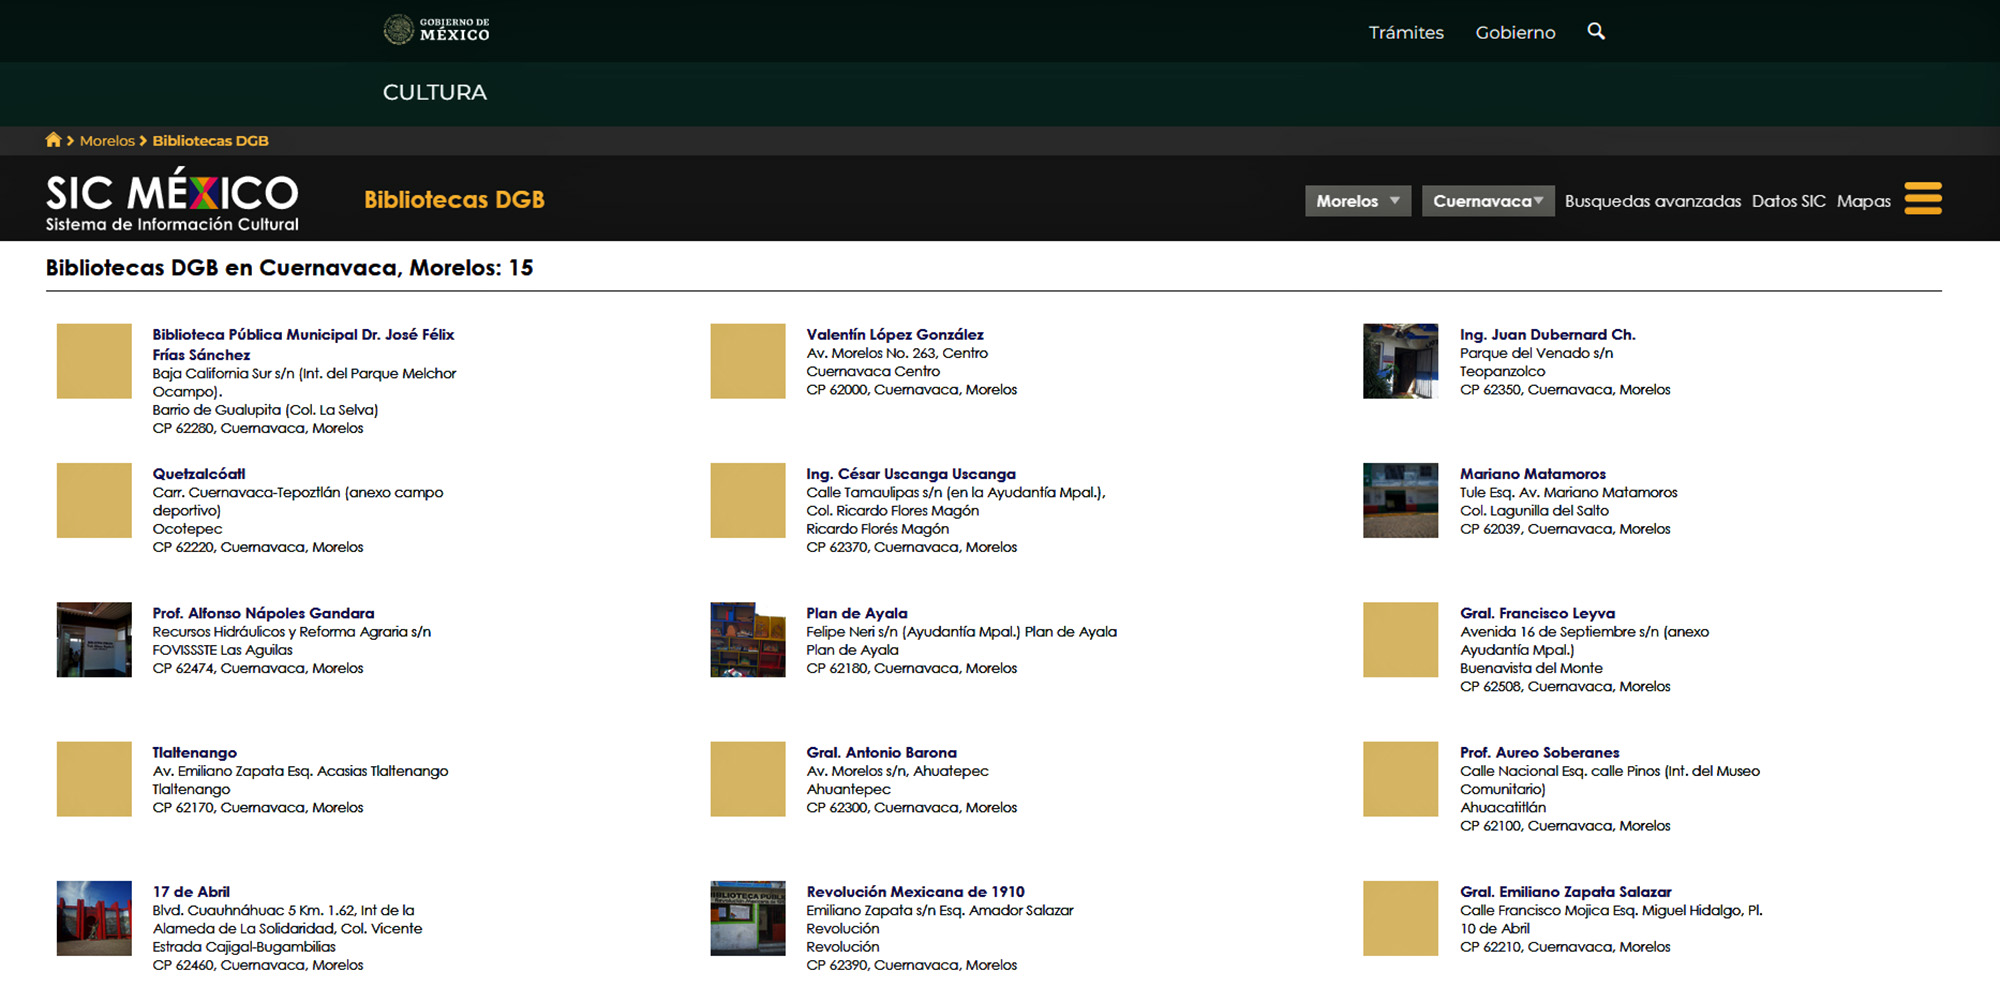The width and height of the screenshot is (2000, 987).
Task: Click the Plan de Ayala photo thumbnail
Action: [748, 639]
